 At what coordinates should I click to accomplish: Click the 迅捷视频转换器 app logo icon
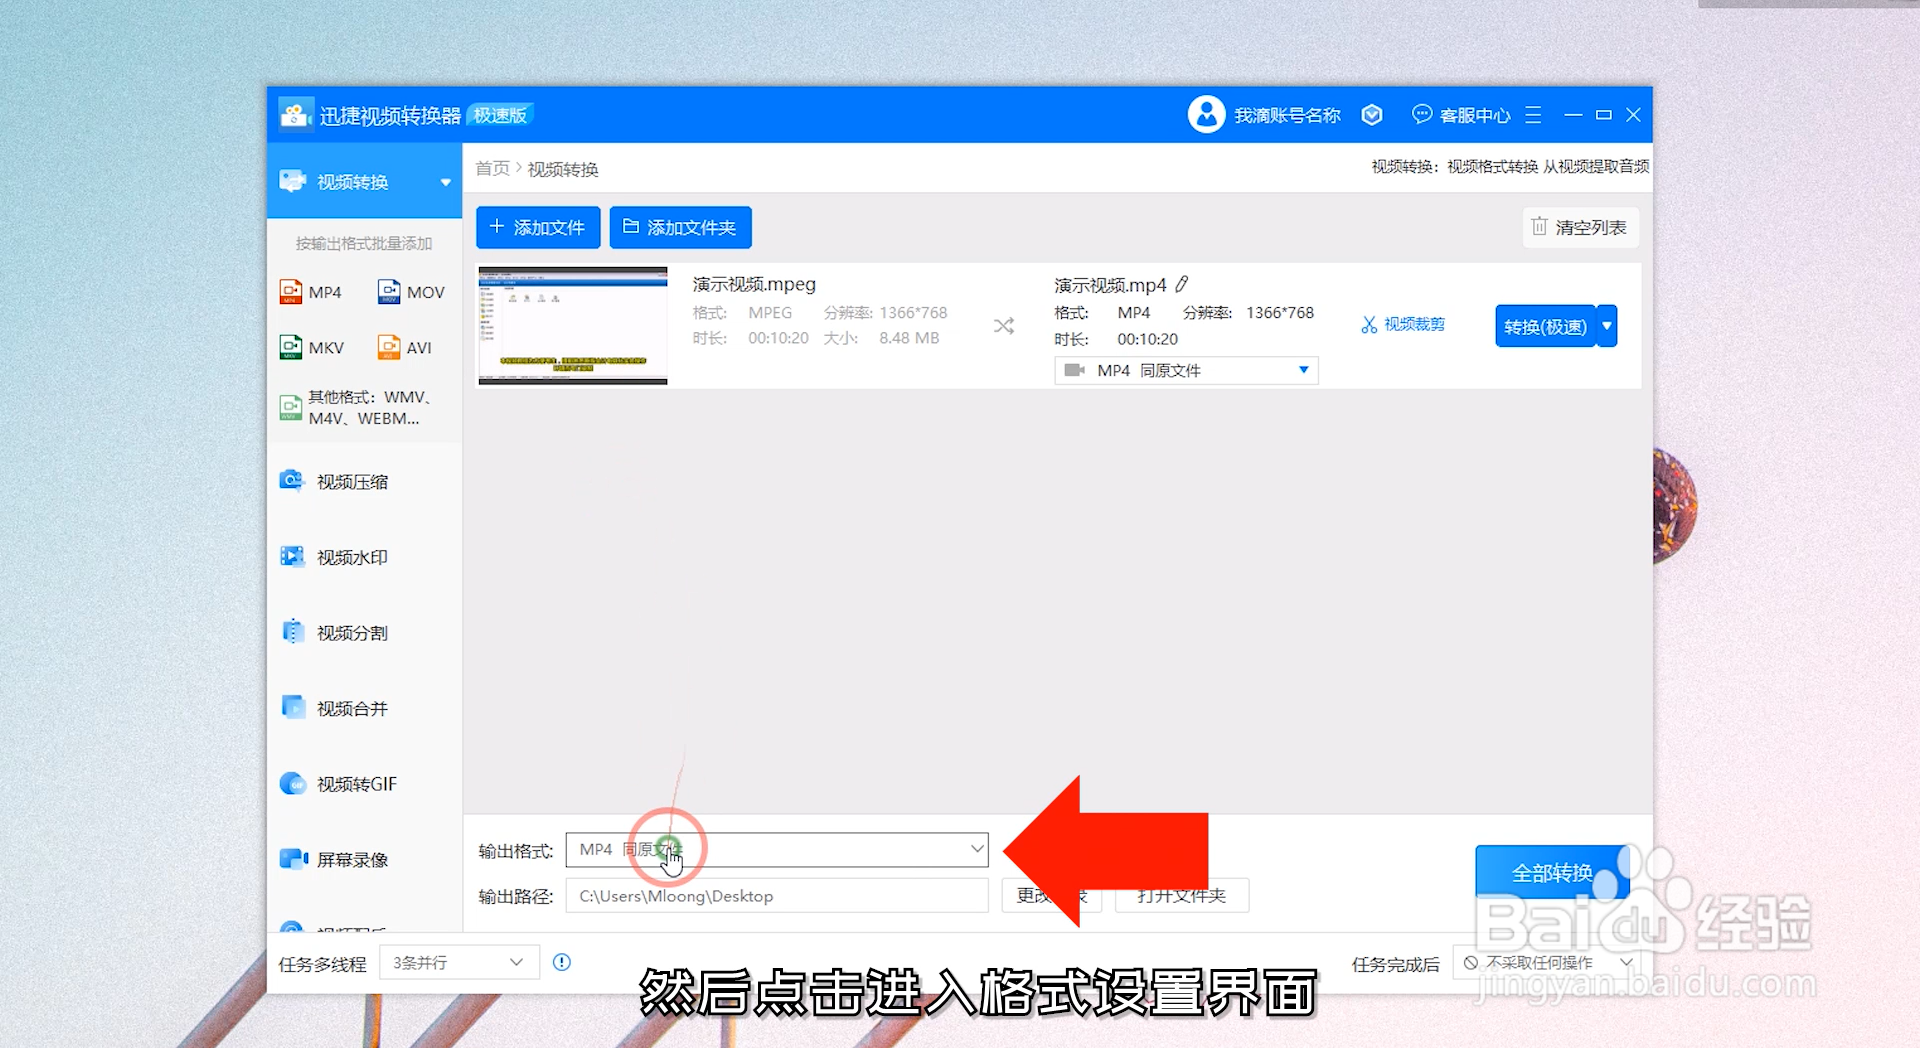[294, 115]
